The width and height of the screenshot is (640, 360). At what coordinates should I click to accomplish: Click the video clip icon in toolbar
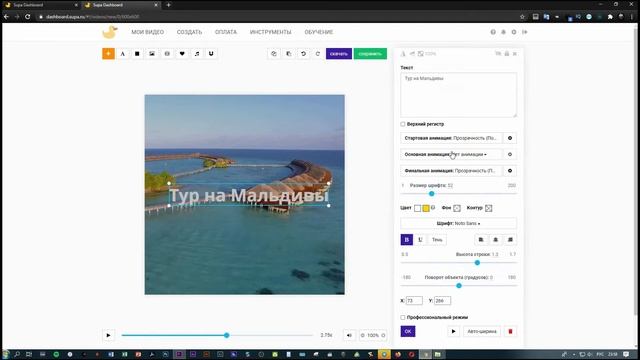click(167, 53)
